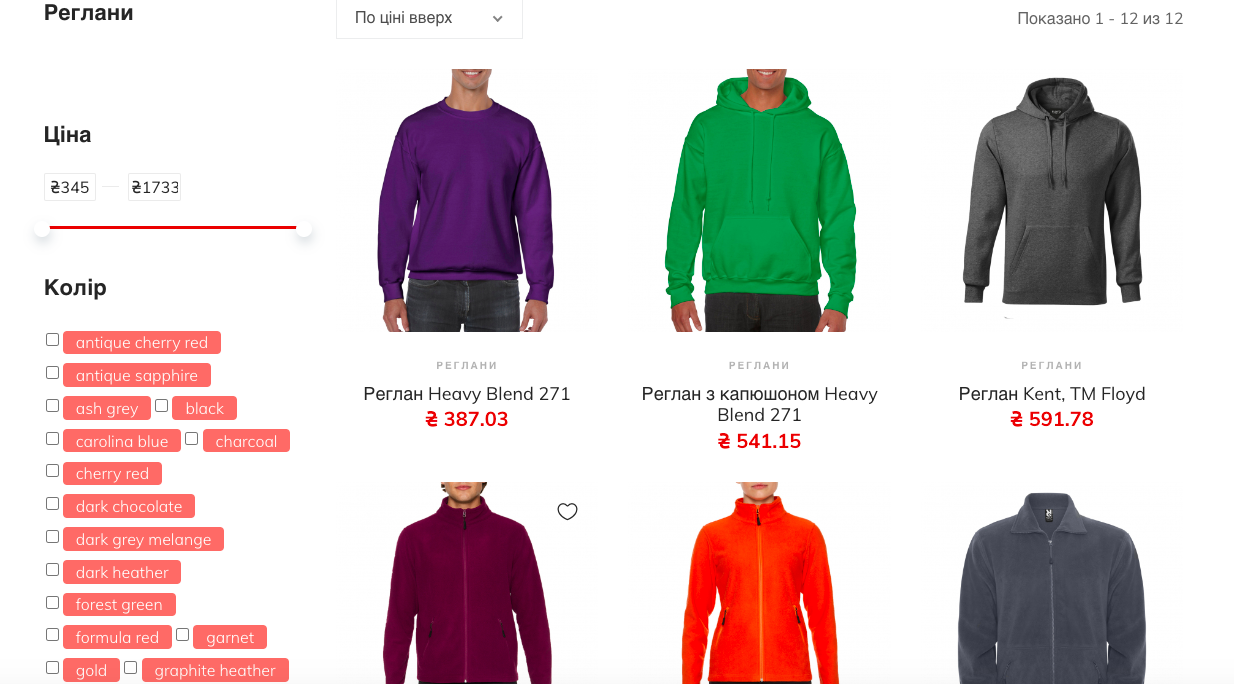Tick the black color checkbox

[x=161, y=406]
